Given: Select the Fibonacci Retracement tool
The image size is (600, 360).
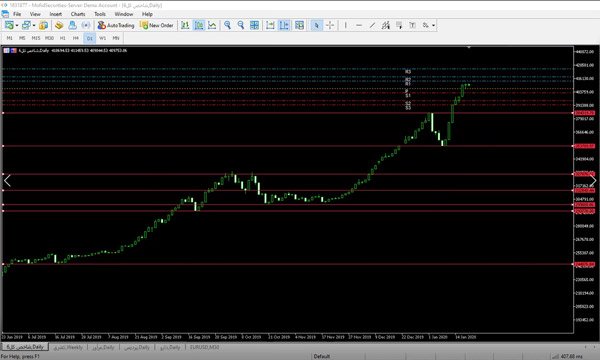Looking at the screenshot, I should point(399,25).
